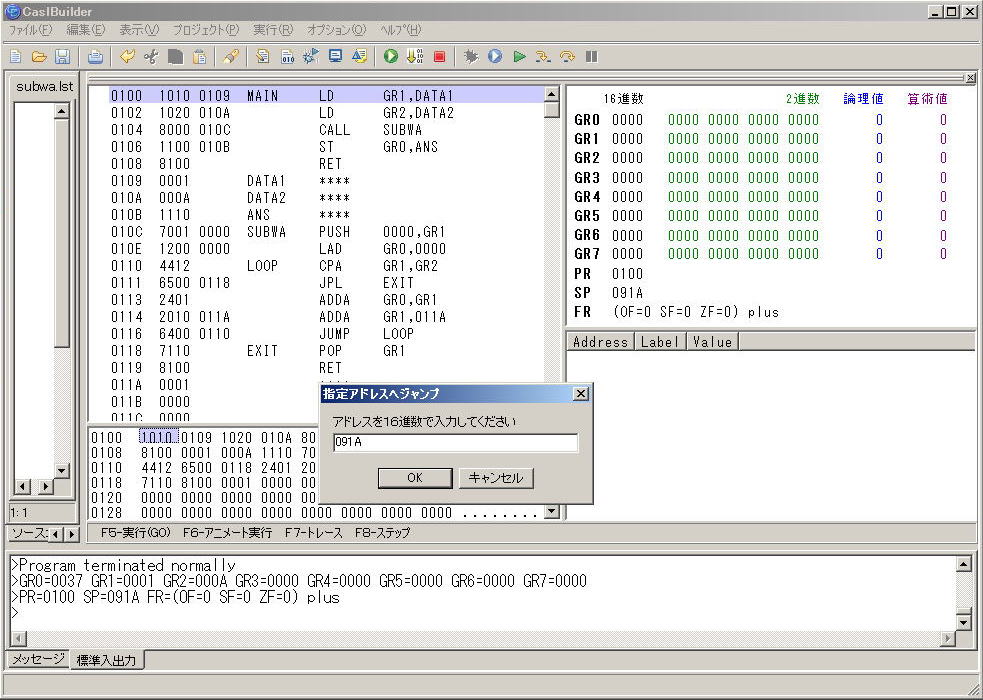Viewport: 983px width, 700px height.
Task: Click the hex address input field
Action: pos(455,442)
